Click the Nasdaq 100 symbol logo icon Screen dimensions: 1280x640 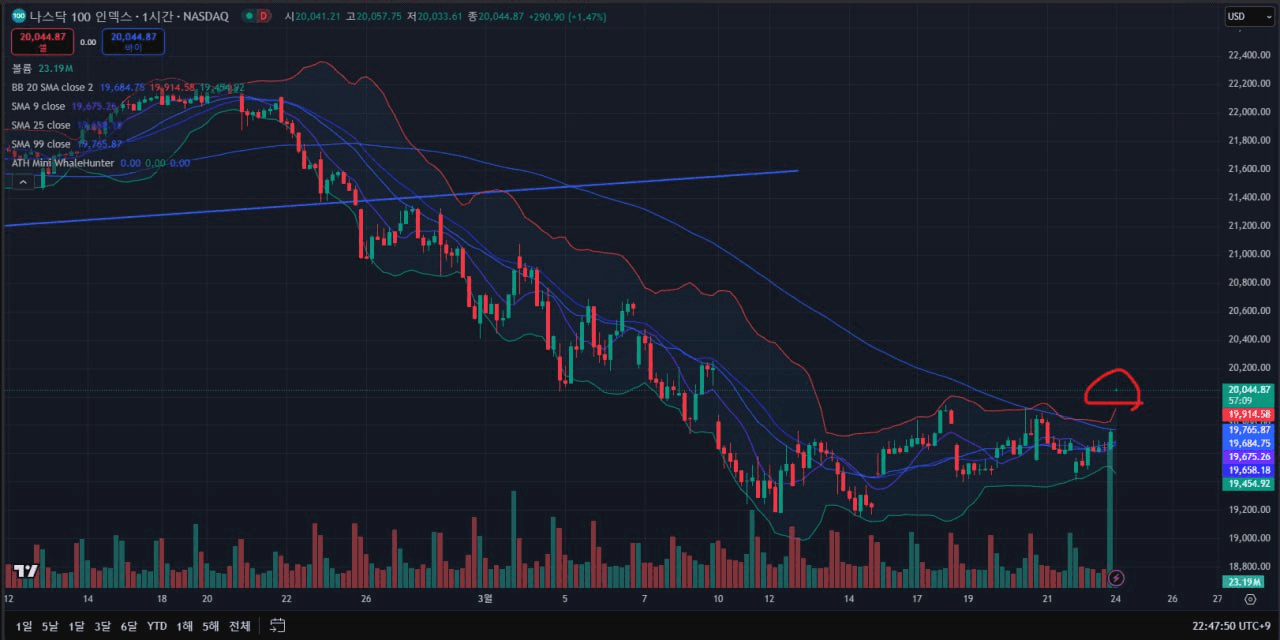(x=19, y=16)
